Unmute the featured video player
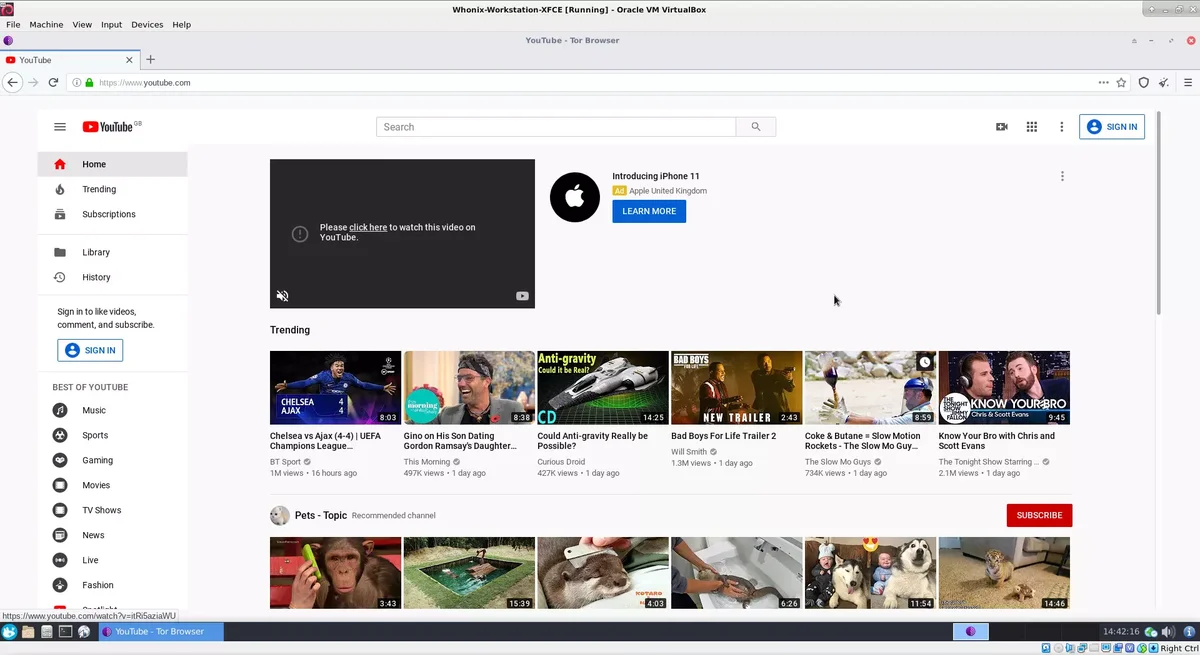The width and height of the screenshot is (1200, 655). pyautogui.click(x=282, y=295)
